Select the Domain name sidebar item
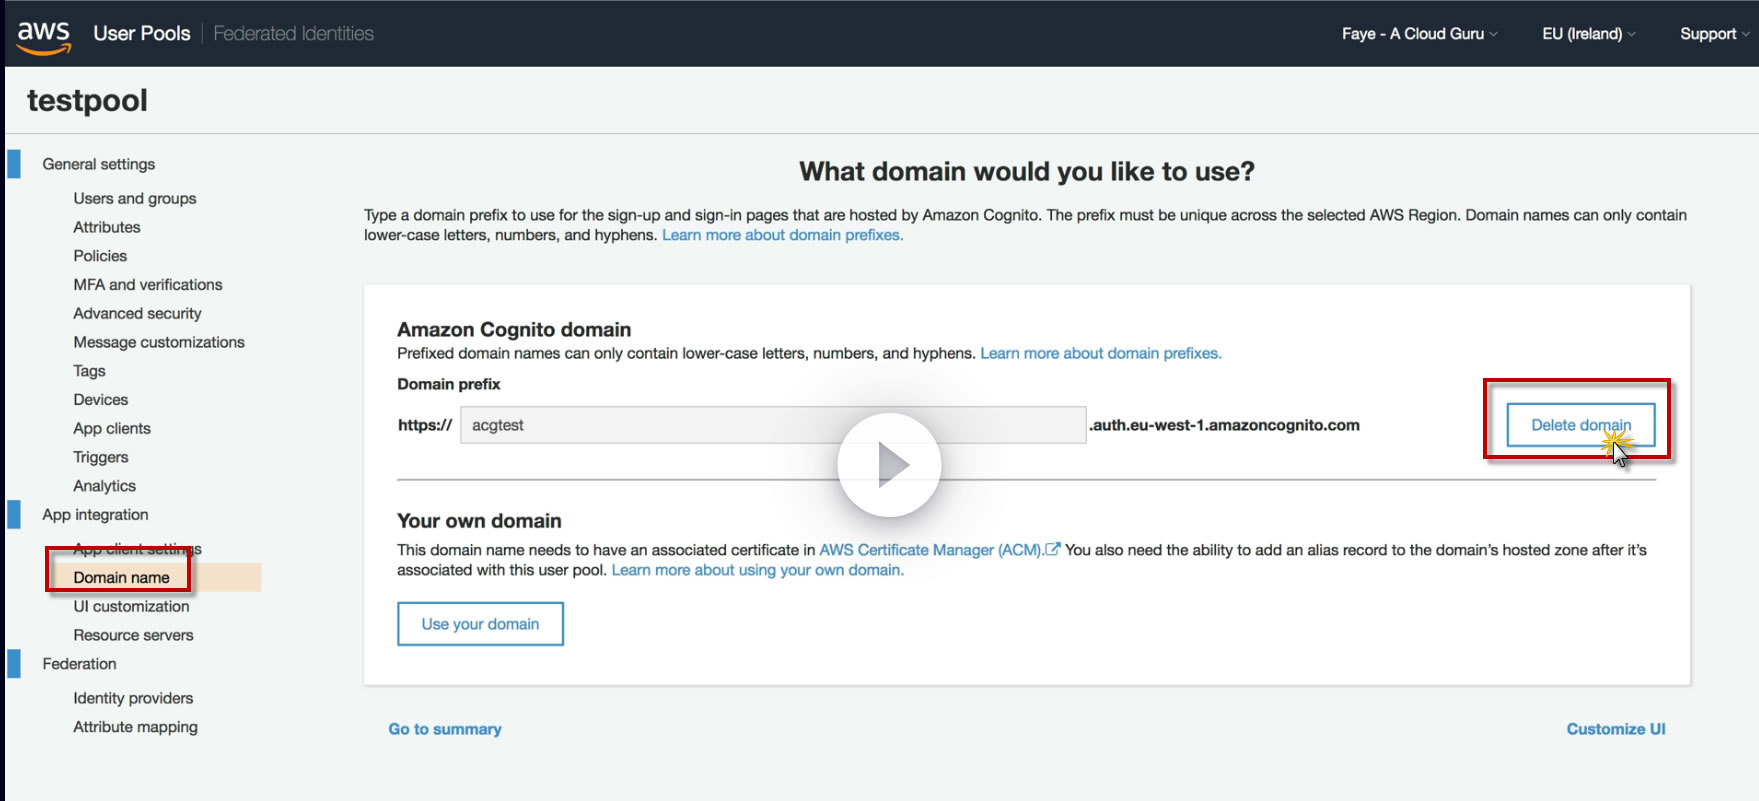The image size is (1759, 801). [121, 577]
